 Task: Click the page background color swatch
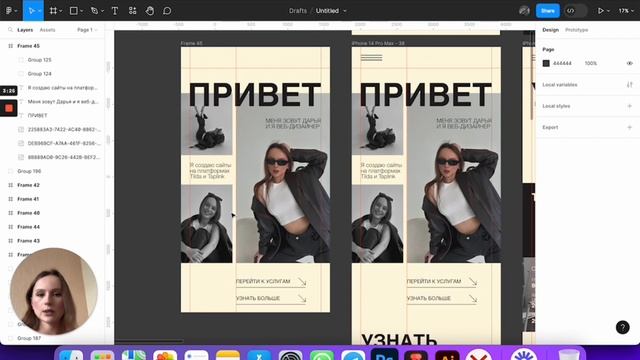tap(546, 63)
